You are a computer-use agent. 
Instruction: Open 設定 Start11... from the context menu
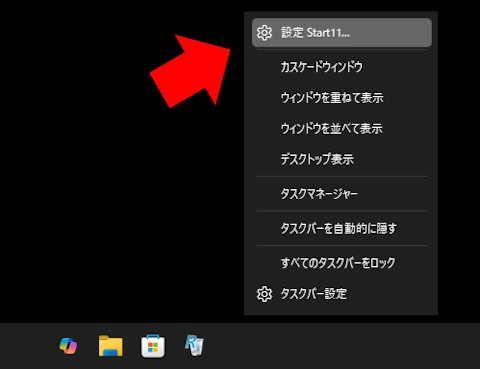click(342, 33)
